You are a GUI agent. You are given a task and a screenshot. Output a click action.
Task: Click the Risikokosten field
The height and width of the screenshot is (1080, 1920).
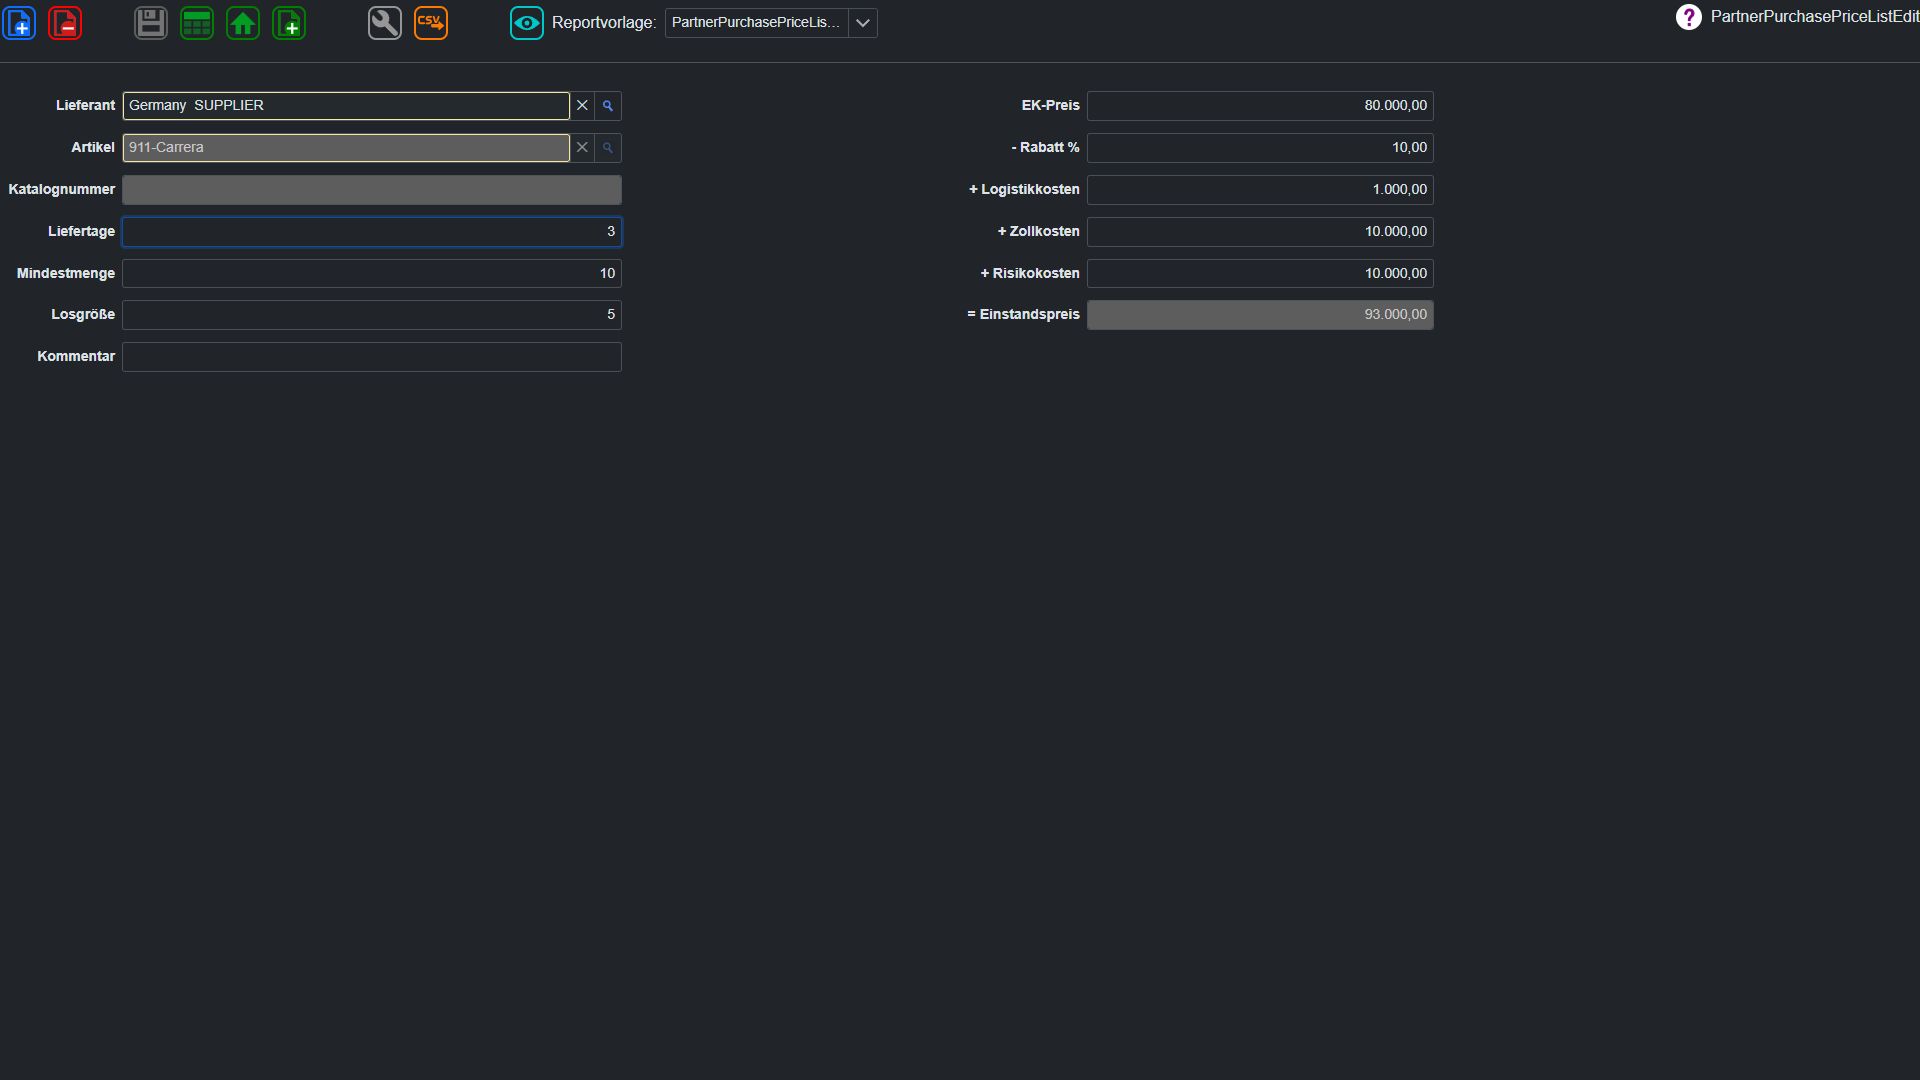click(x=1260, y=274)
